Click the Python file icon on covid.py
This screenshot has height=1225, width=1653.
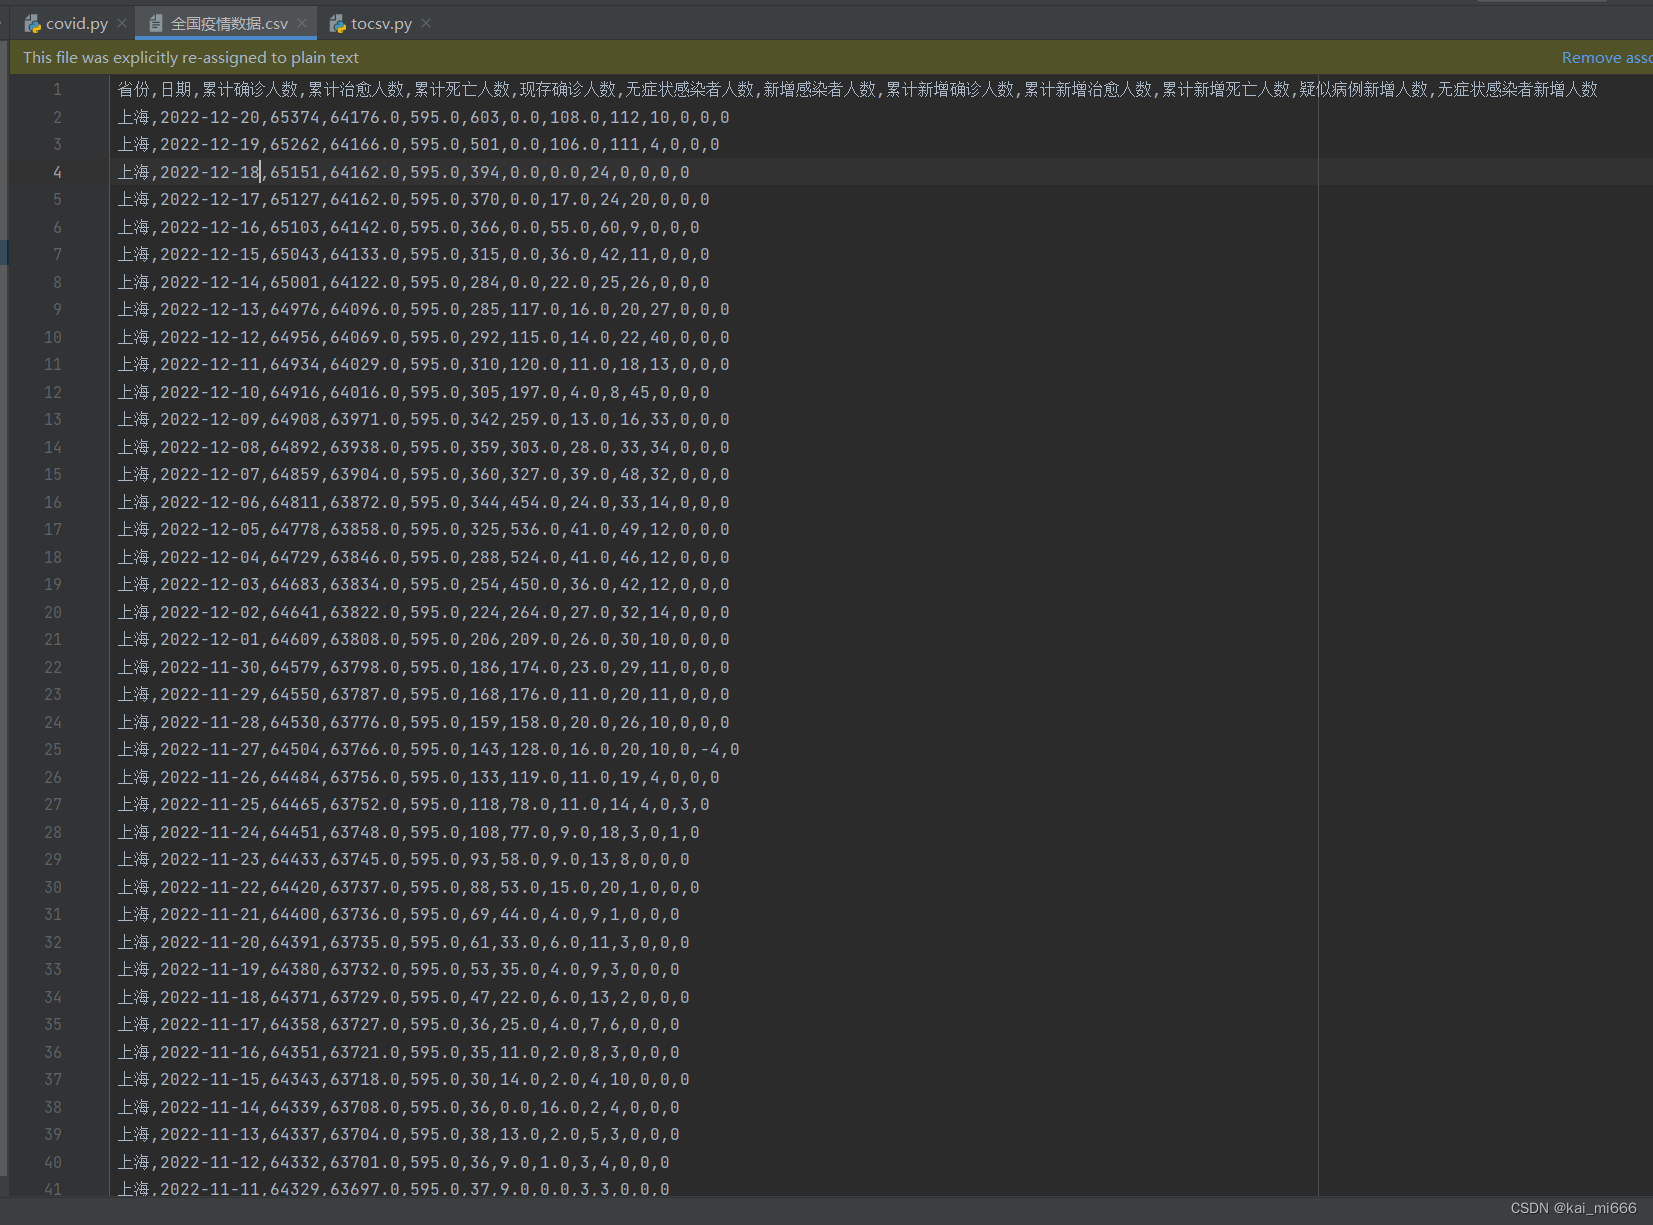32,23
